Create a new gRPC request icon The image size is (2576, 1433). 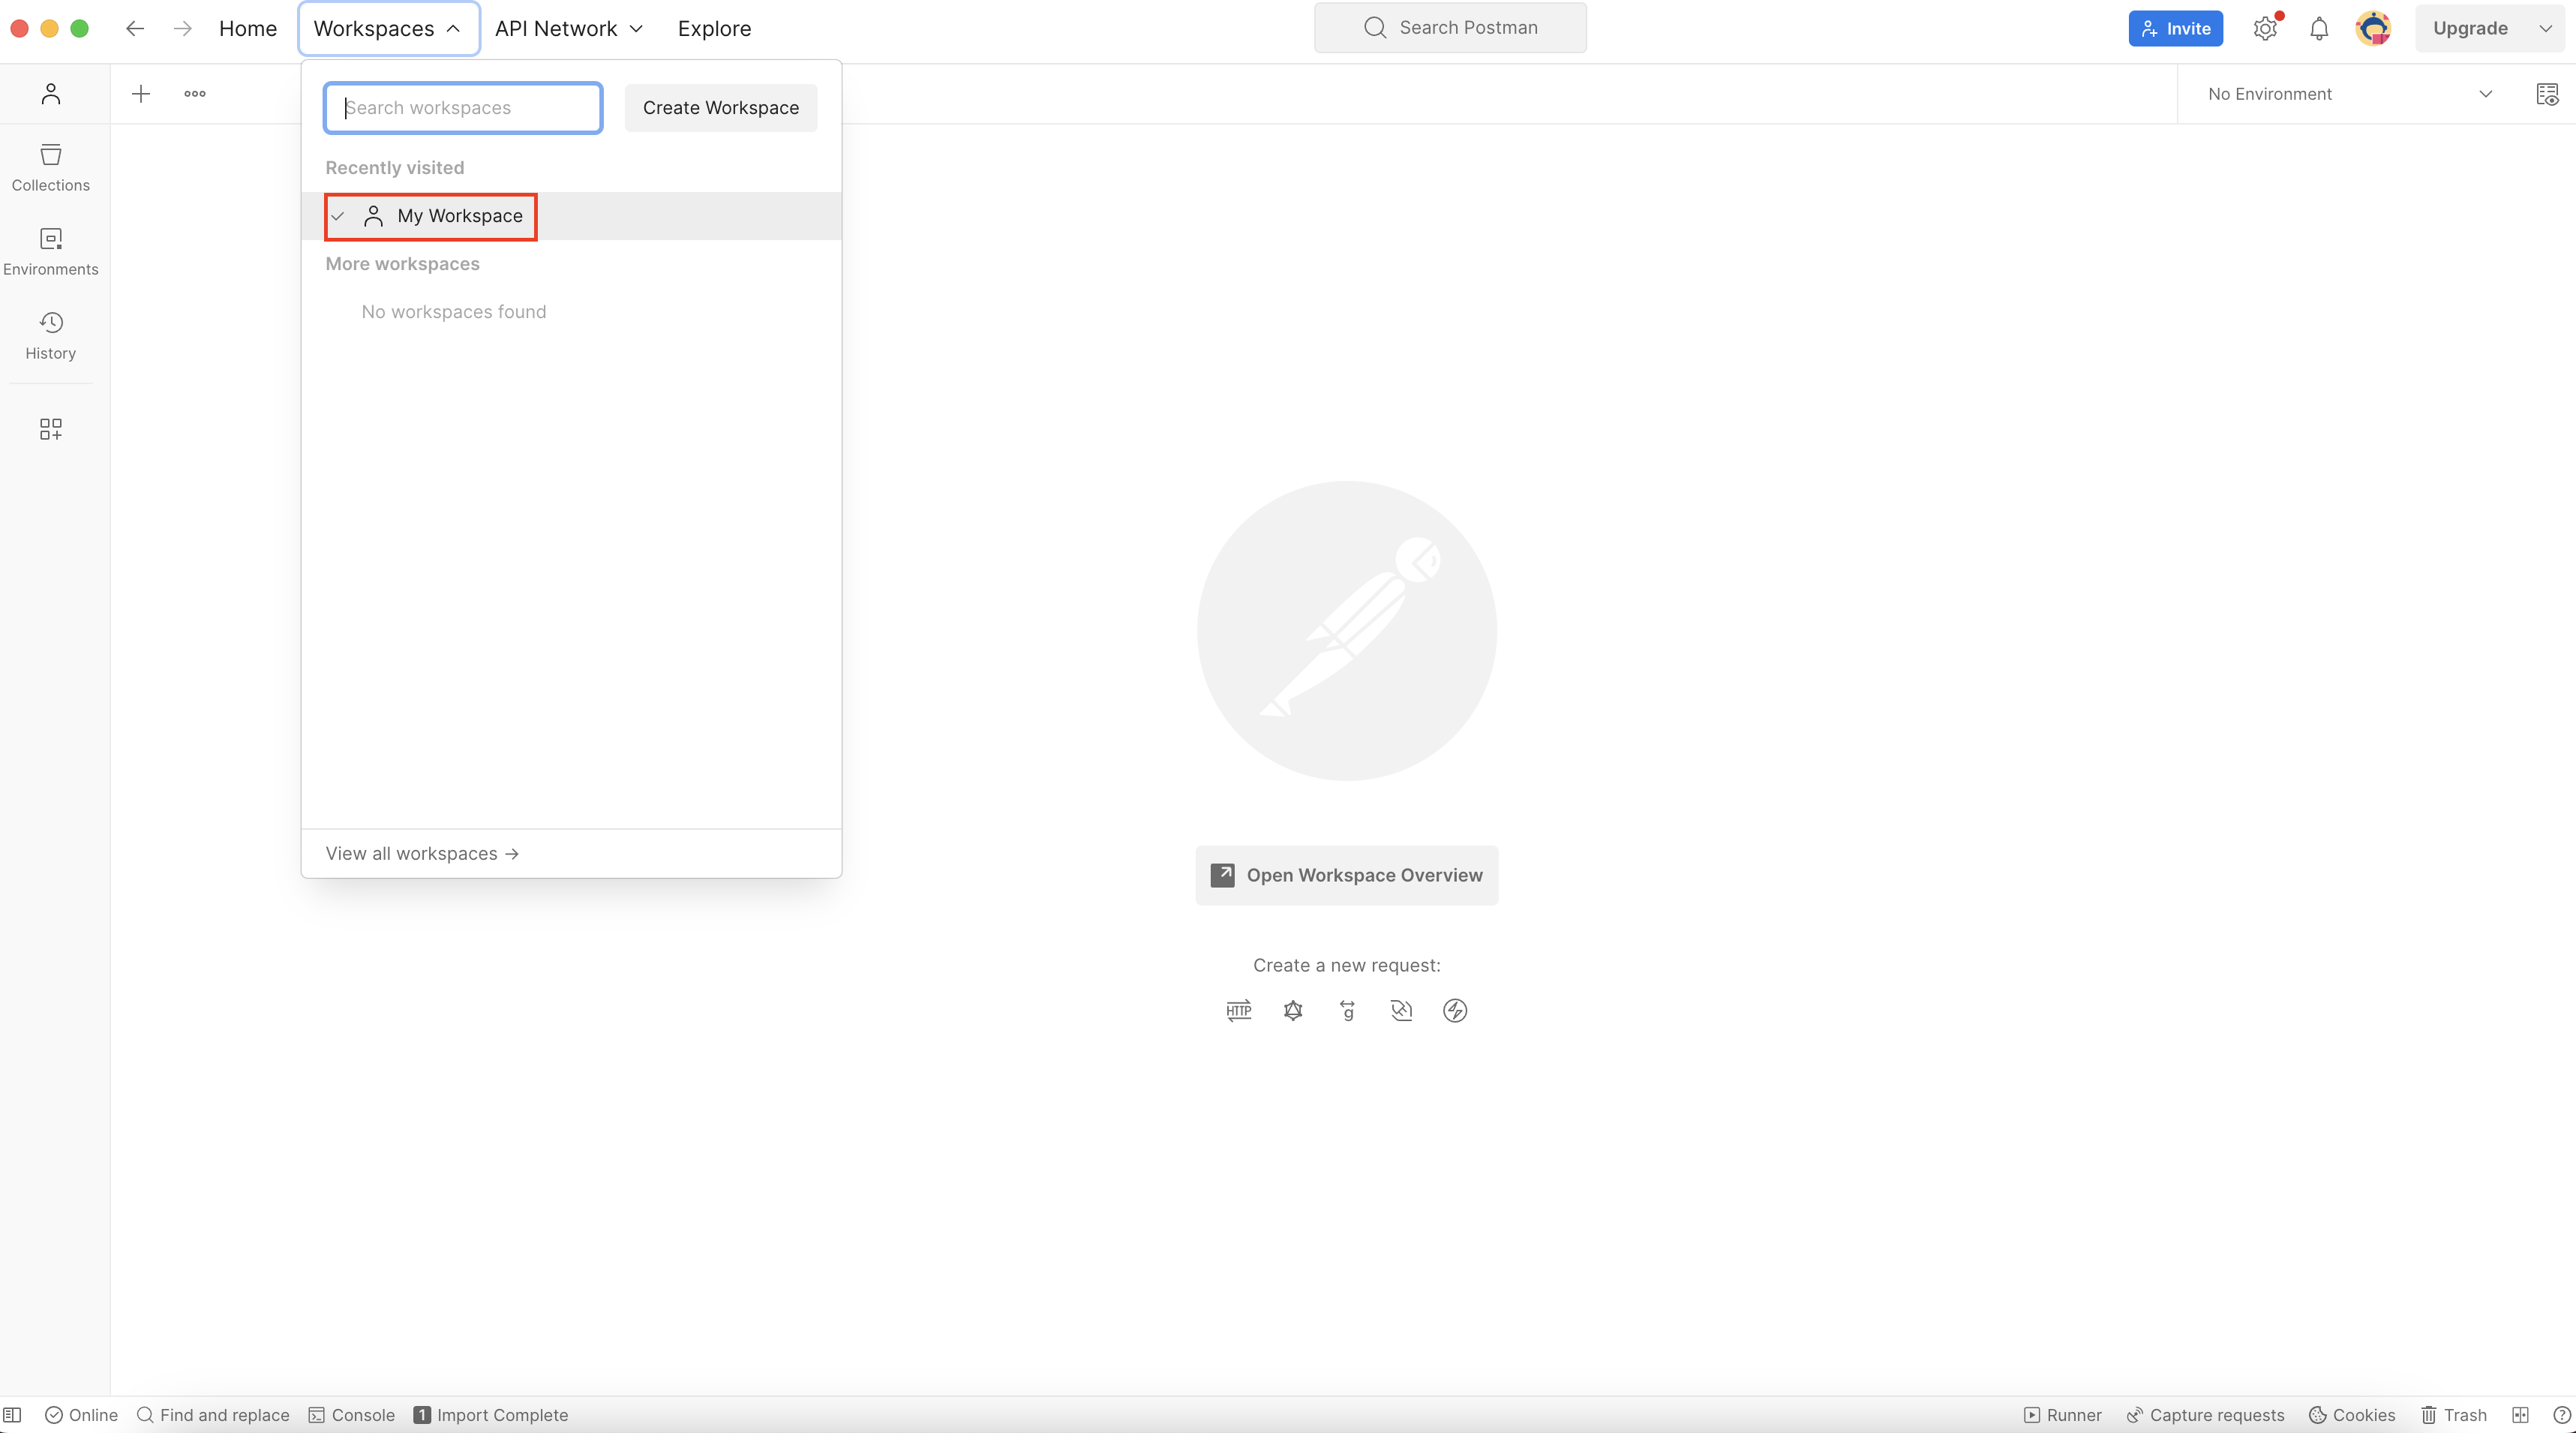pos(1347,1010)
